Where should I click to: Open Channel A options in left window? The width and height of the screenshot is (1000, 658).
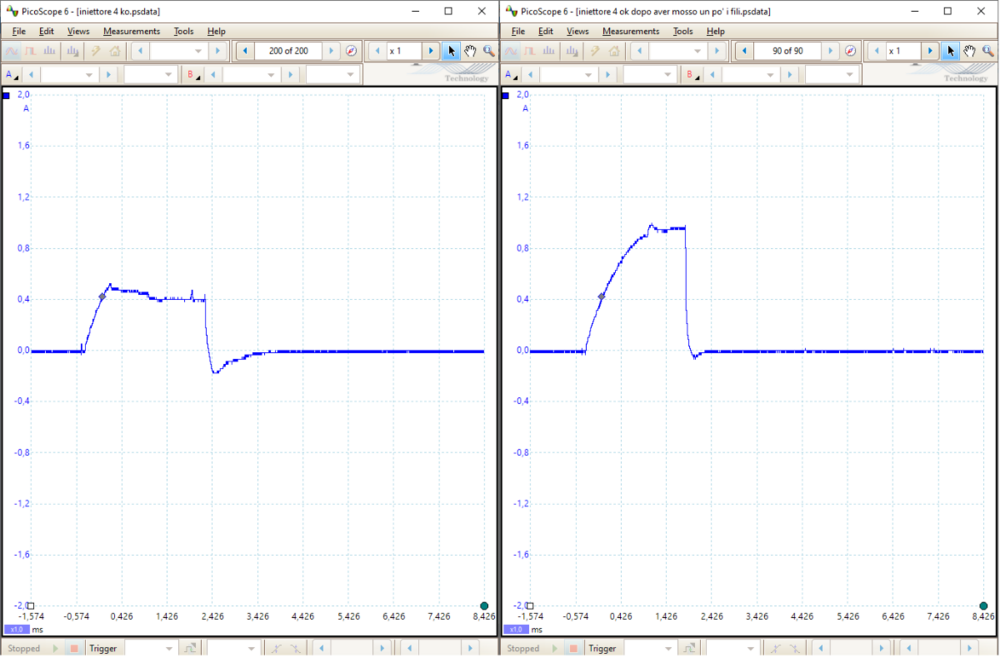click(x=11, y=75)
